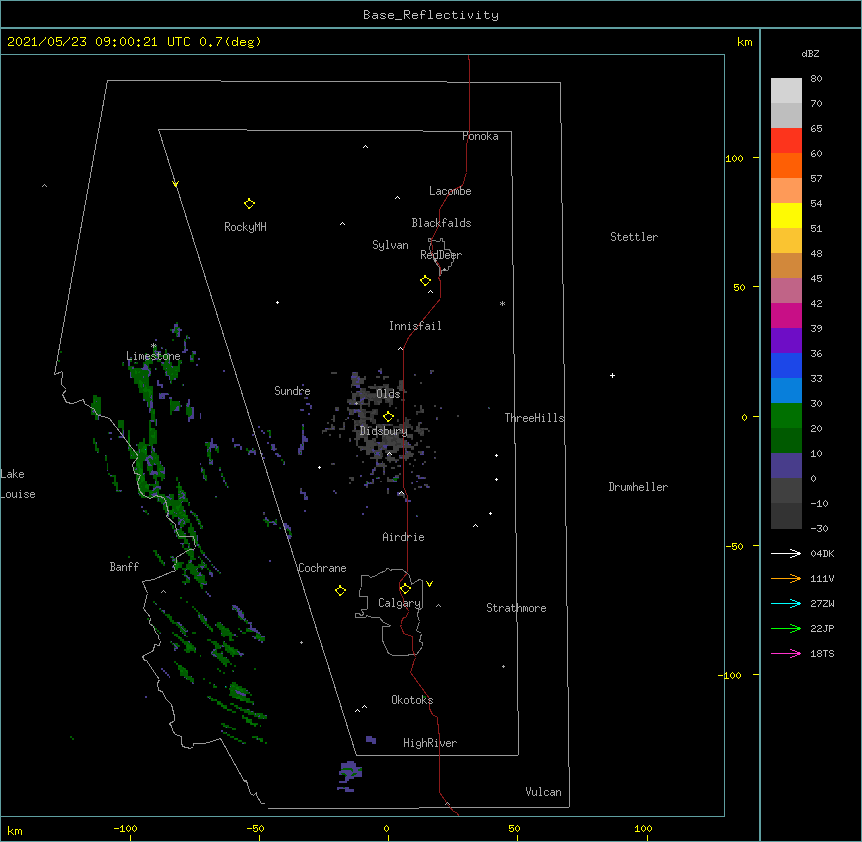Click the Drumheller label
The image size is (862, 842).
point(638,487)
